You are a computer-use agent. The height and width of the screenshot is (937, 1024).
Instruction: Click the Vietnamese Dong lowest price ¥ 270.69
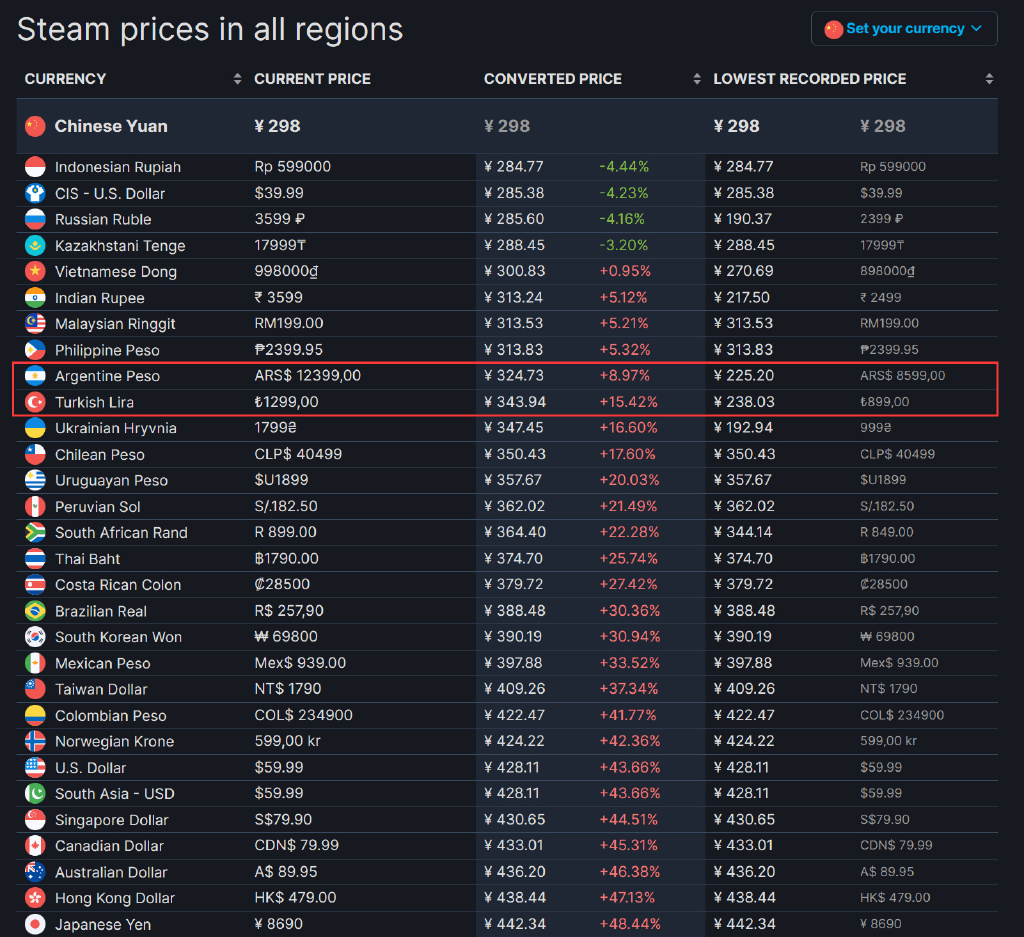743,271
